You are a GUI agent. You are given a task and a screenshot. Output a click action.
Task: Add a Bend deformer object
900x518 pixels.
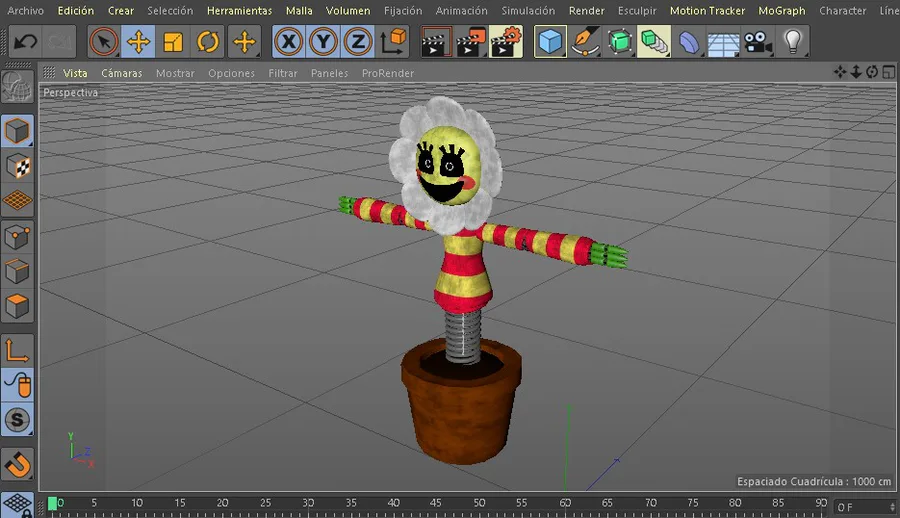(689, 41)
